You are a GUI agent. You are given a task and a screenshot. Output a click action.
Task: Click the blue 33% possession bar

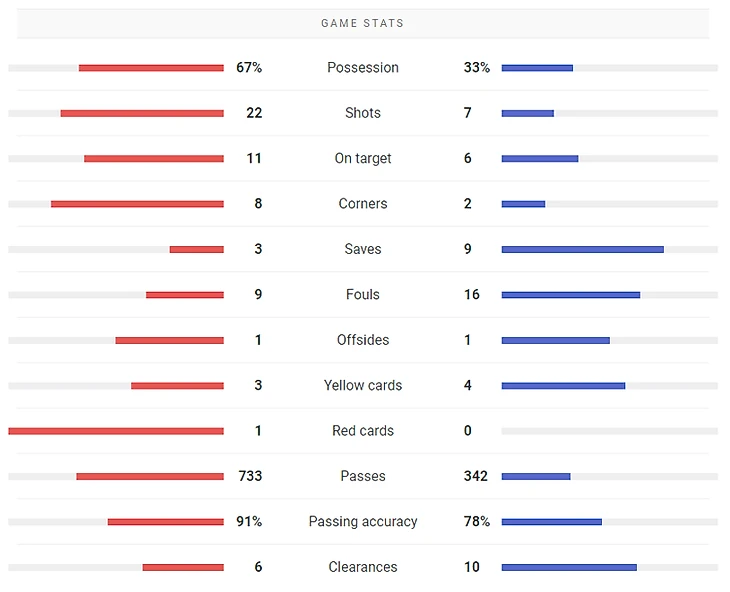point(537,68)
